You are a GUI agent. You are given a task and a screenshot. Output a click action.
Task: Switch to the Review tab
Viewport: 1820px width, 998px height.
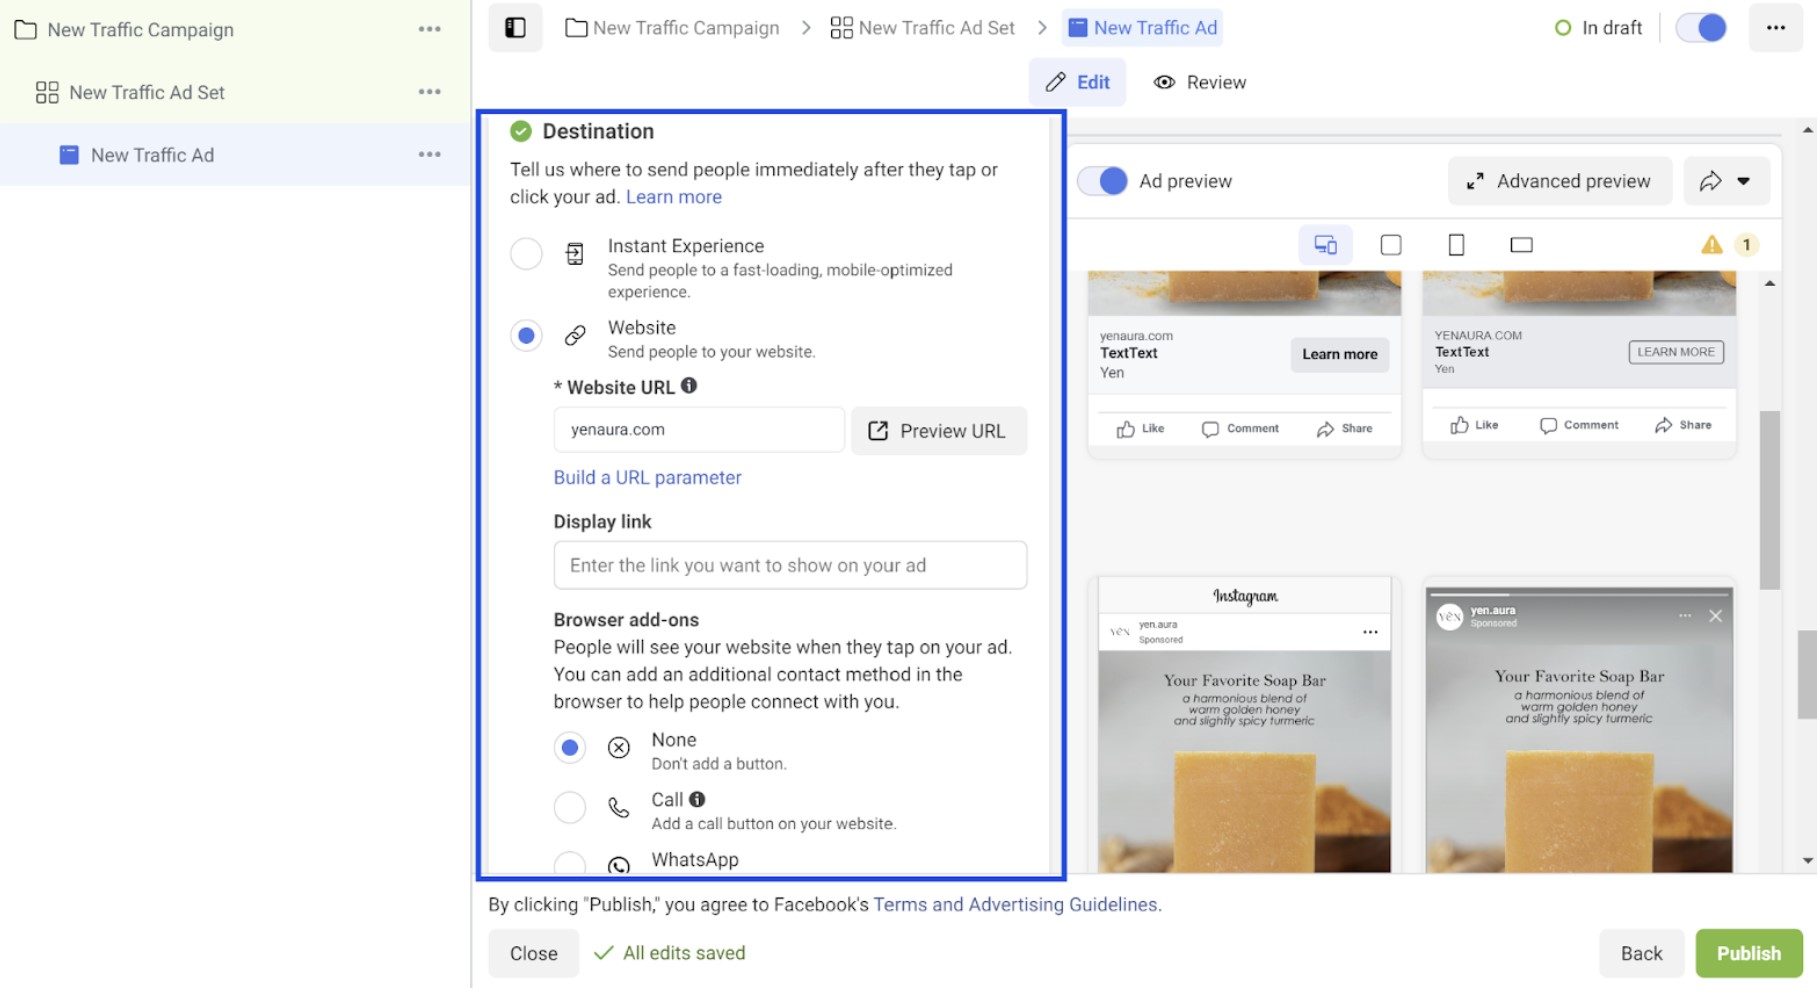click(1199, 82)
